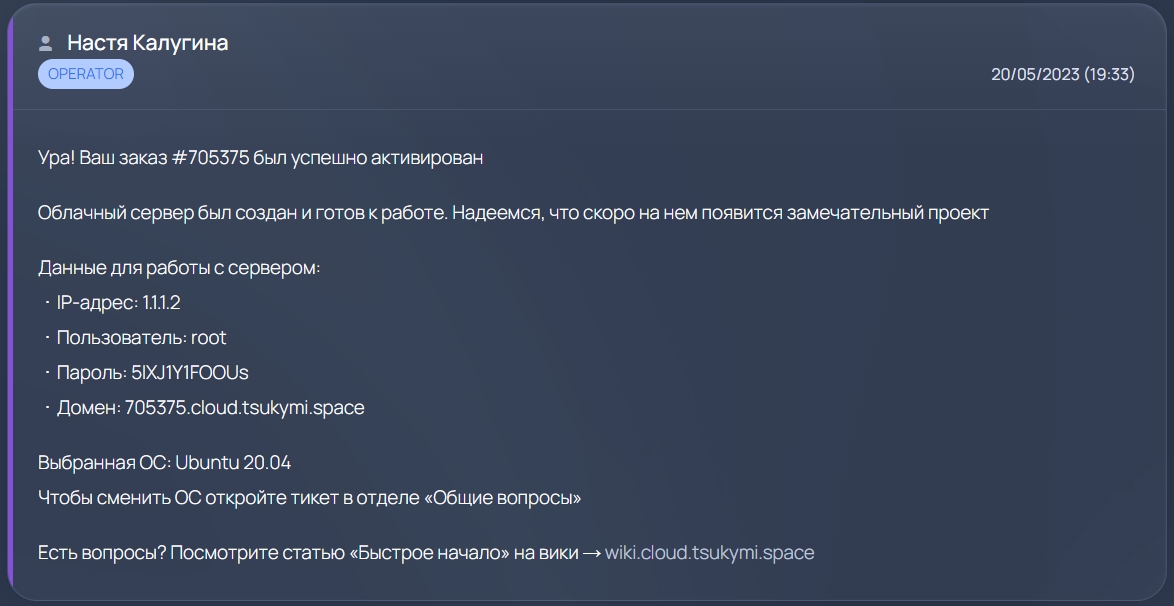Screen dimensions: 1174x606
Task: Click the IP address value 1.1.1.2
Action: (x=161, y=303)
